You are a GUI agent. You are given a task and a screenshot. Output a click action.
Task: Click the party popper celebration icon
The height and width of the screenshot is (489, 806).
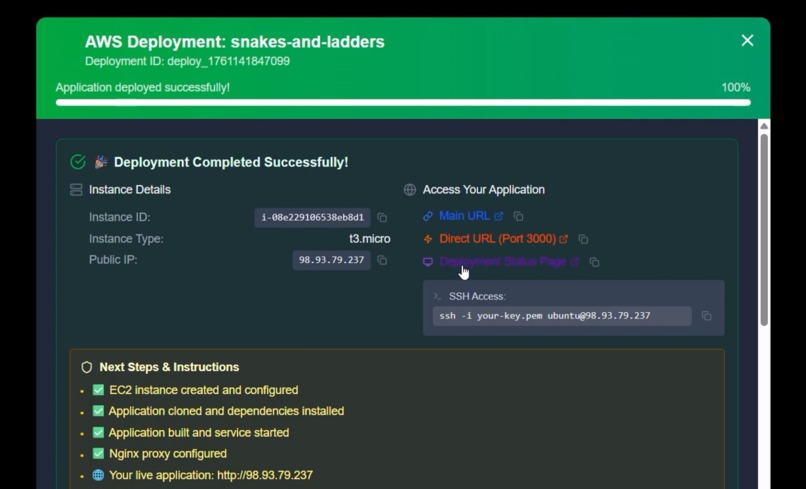101,162
